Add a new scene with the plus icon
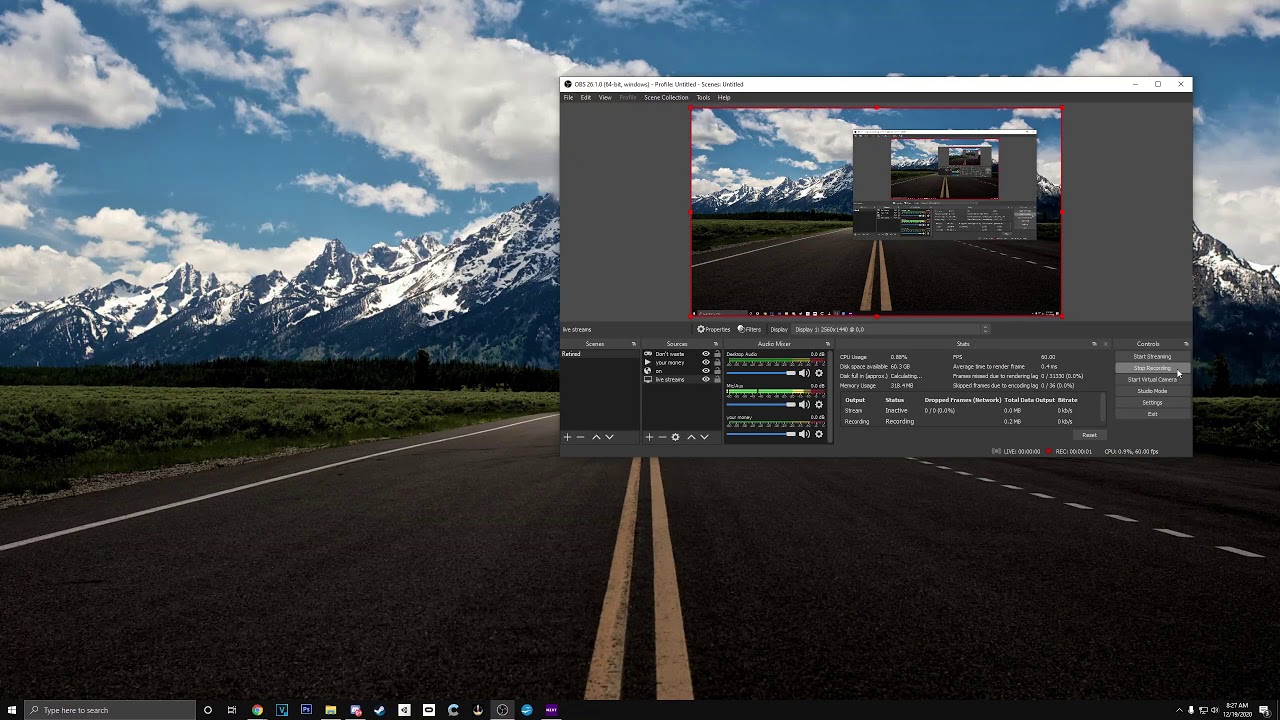This screenshot has height=720, width=1280. (567, 437)
